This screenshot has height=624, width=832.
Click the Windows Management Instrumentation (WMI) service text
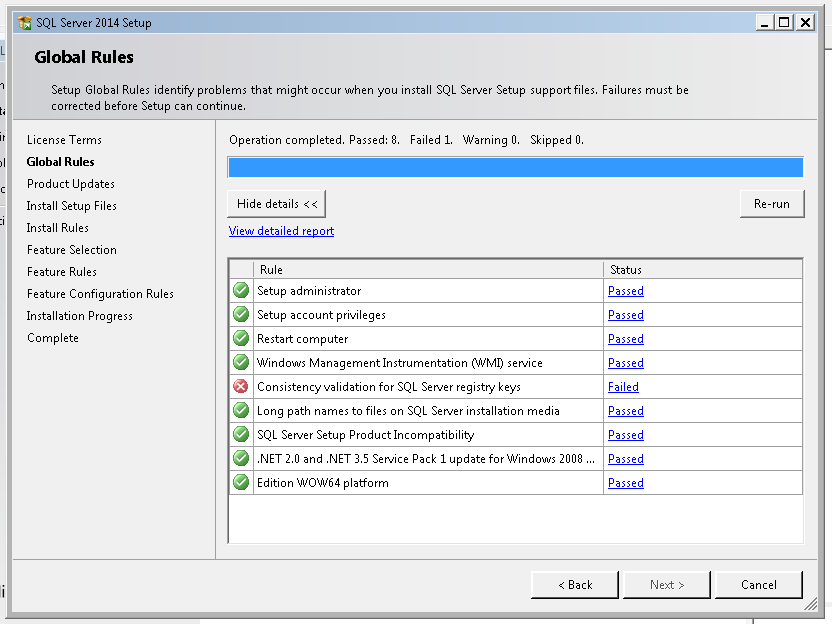[400, 363]
